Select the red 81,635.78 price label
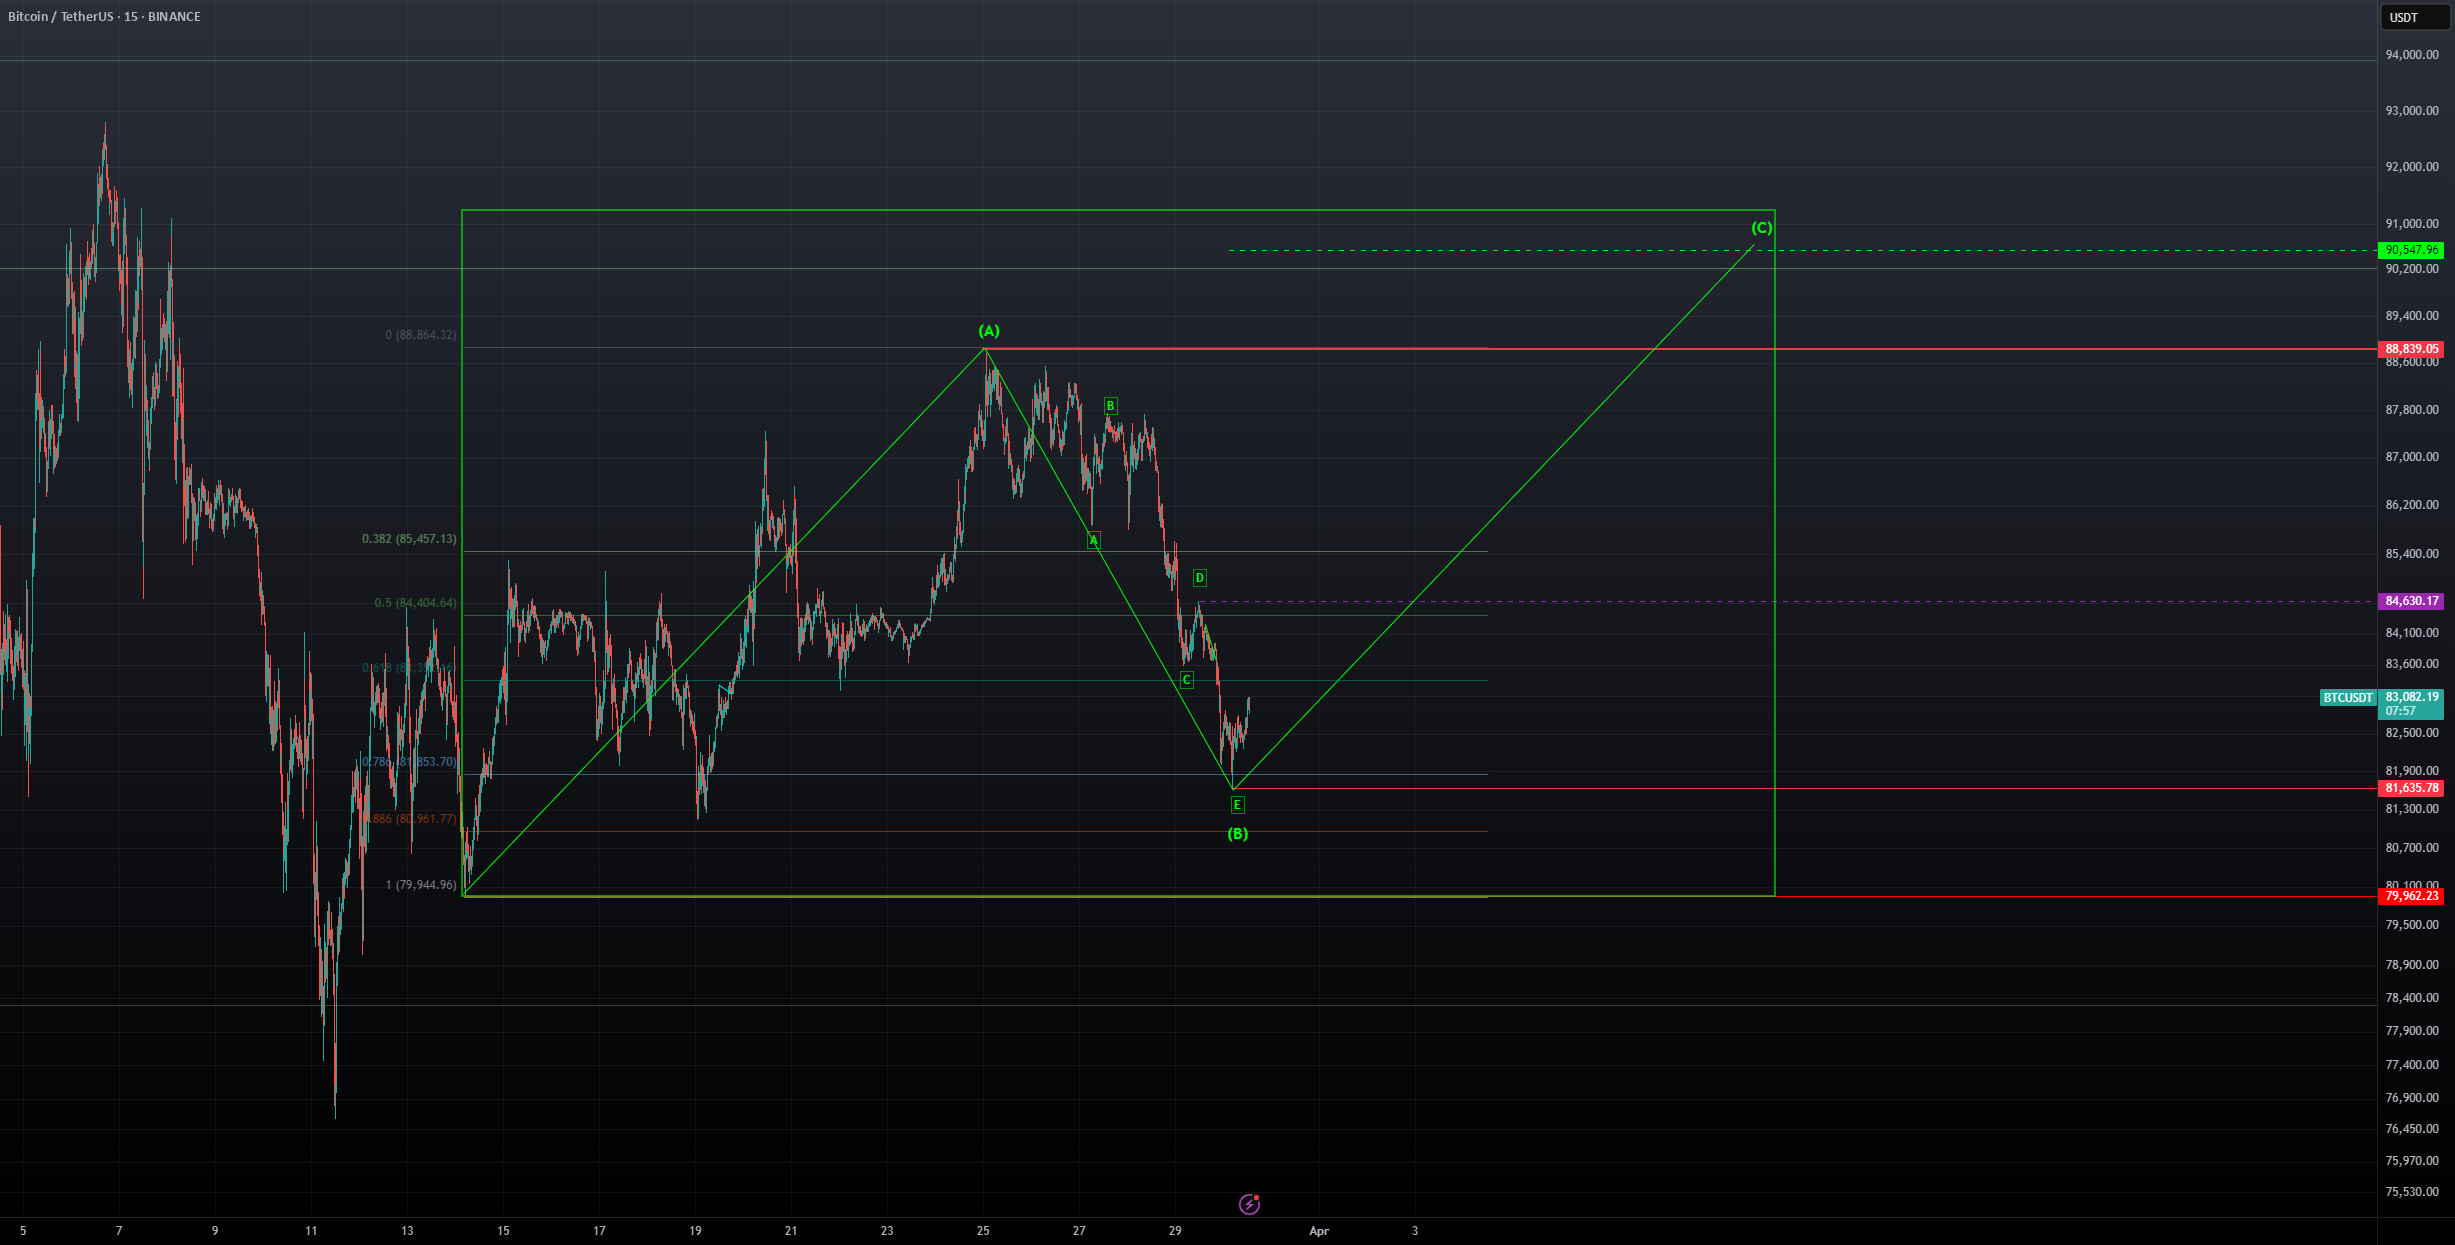2455x1245 pixels. 2412,788
